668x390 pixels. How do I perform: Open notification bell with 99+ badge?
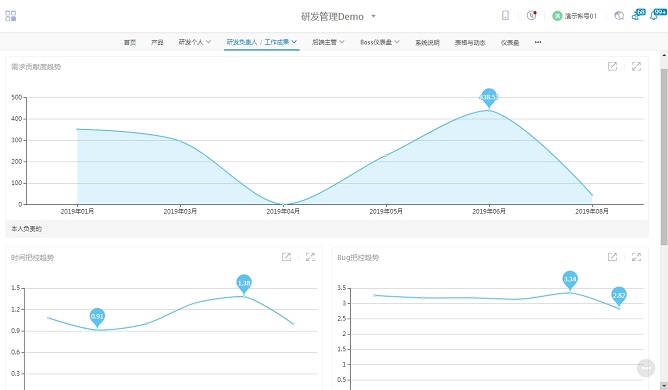(x=657, y=14)
